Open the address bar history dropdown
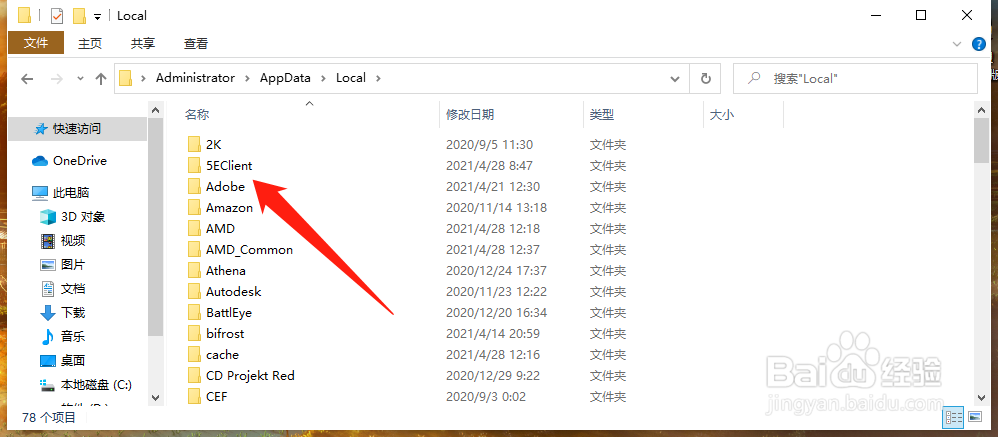 pos(675,78)
